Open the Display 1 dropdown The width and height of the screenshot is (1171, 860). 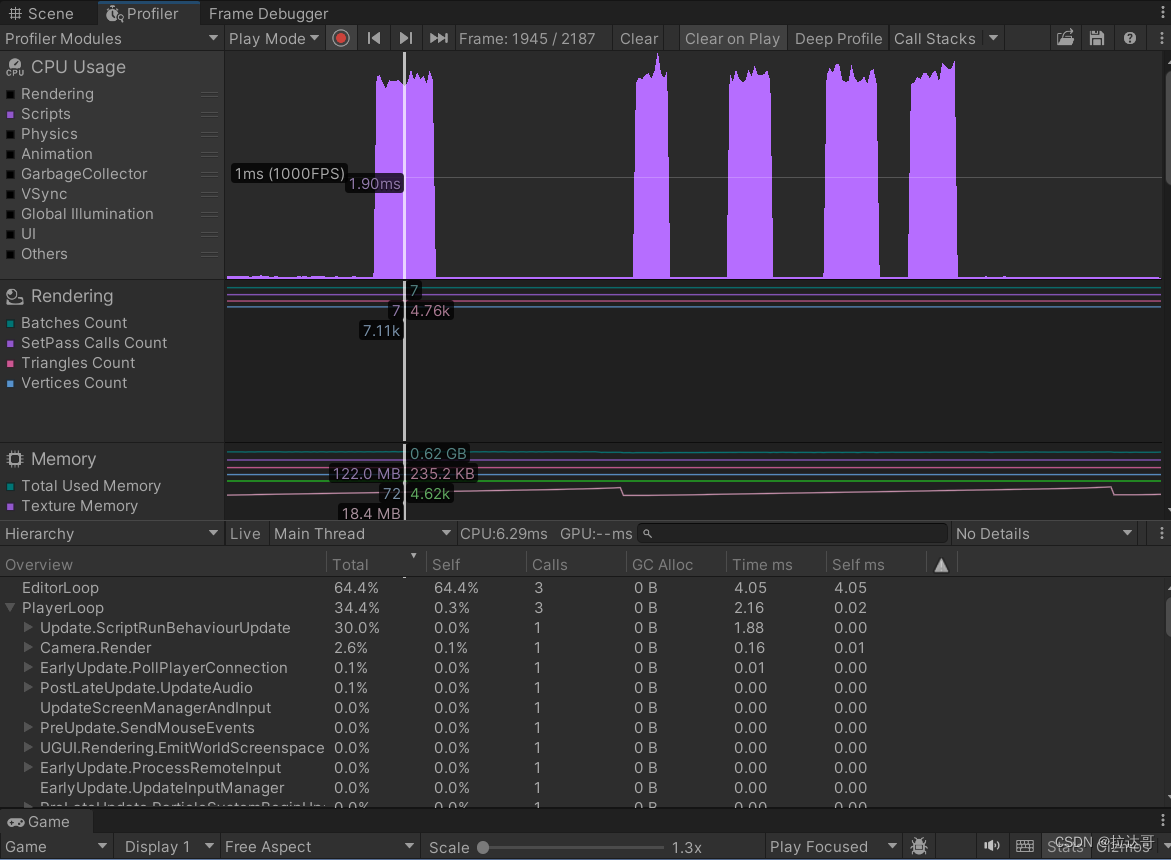pyautogui.click(x=168, y=847)
